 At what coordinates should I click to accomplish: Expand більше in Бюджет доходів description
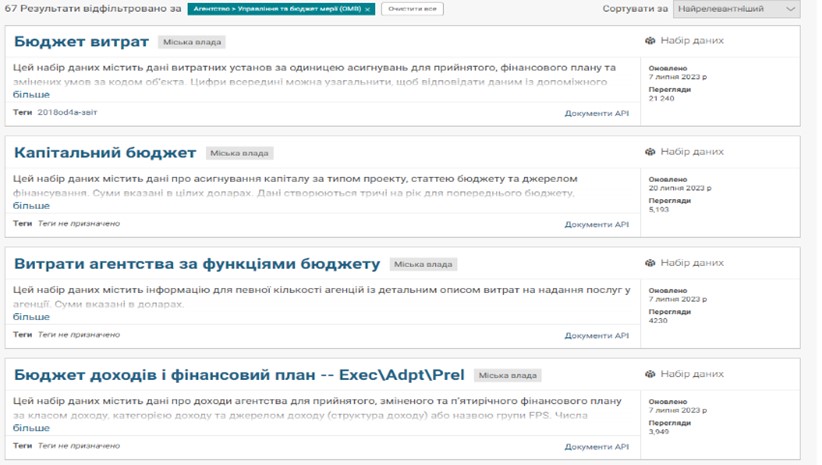(x=31, y=428)
